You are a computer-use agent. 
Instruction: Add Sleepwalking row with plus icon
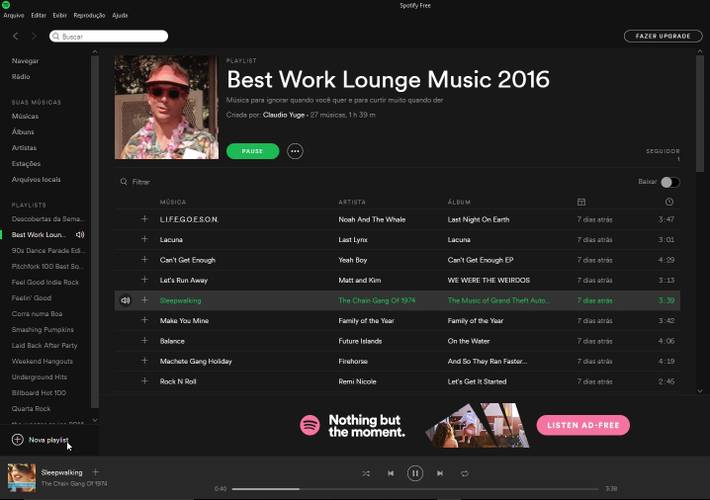pos(144,300)
